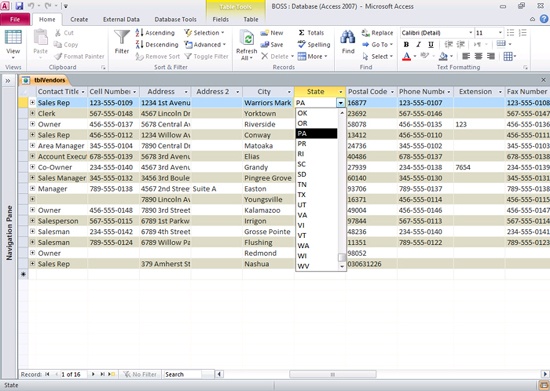
Task: Expand the Navigation Pane chevron
Action: click(x=8, y=81)
